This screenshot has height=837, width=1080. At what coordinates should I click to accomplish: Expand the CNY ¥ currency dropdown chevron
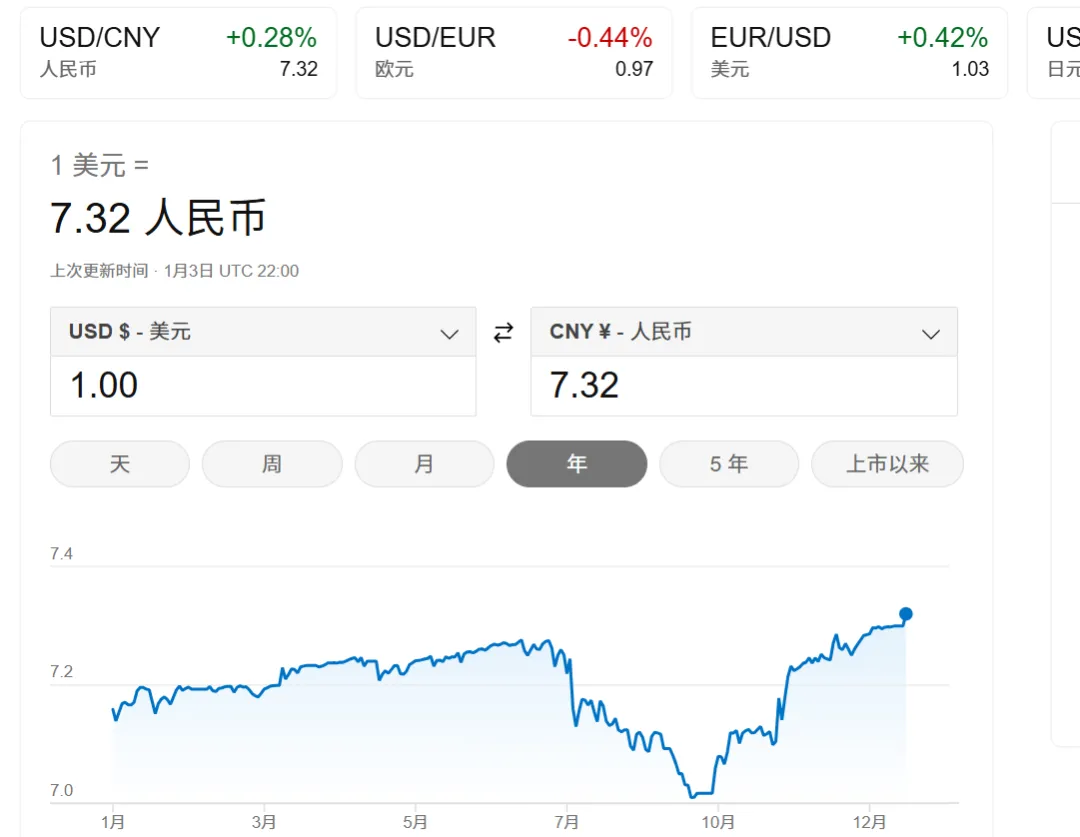point(931,334)
